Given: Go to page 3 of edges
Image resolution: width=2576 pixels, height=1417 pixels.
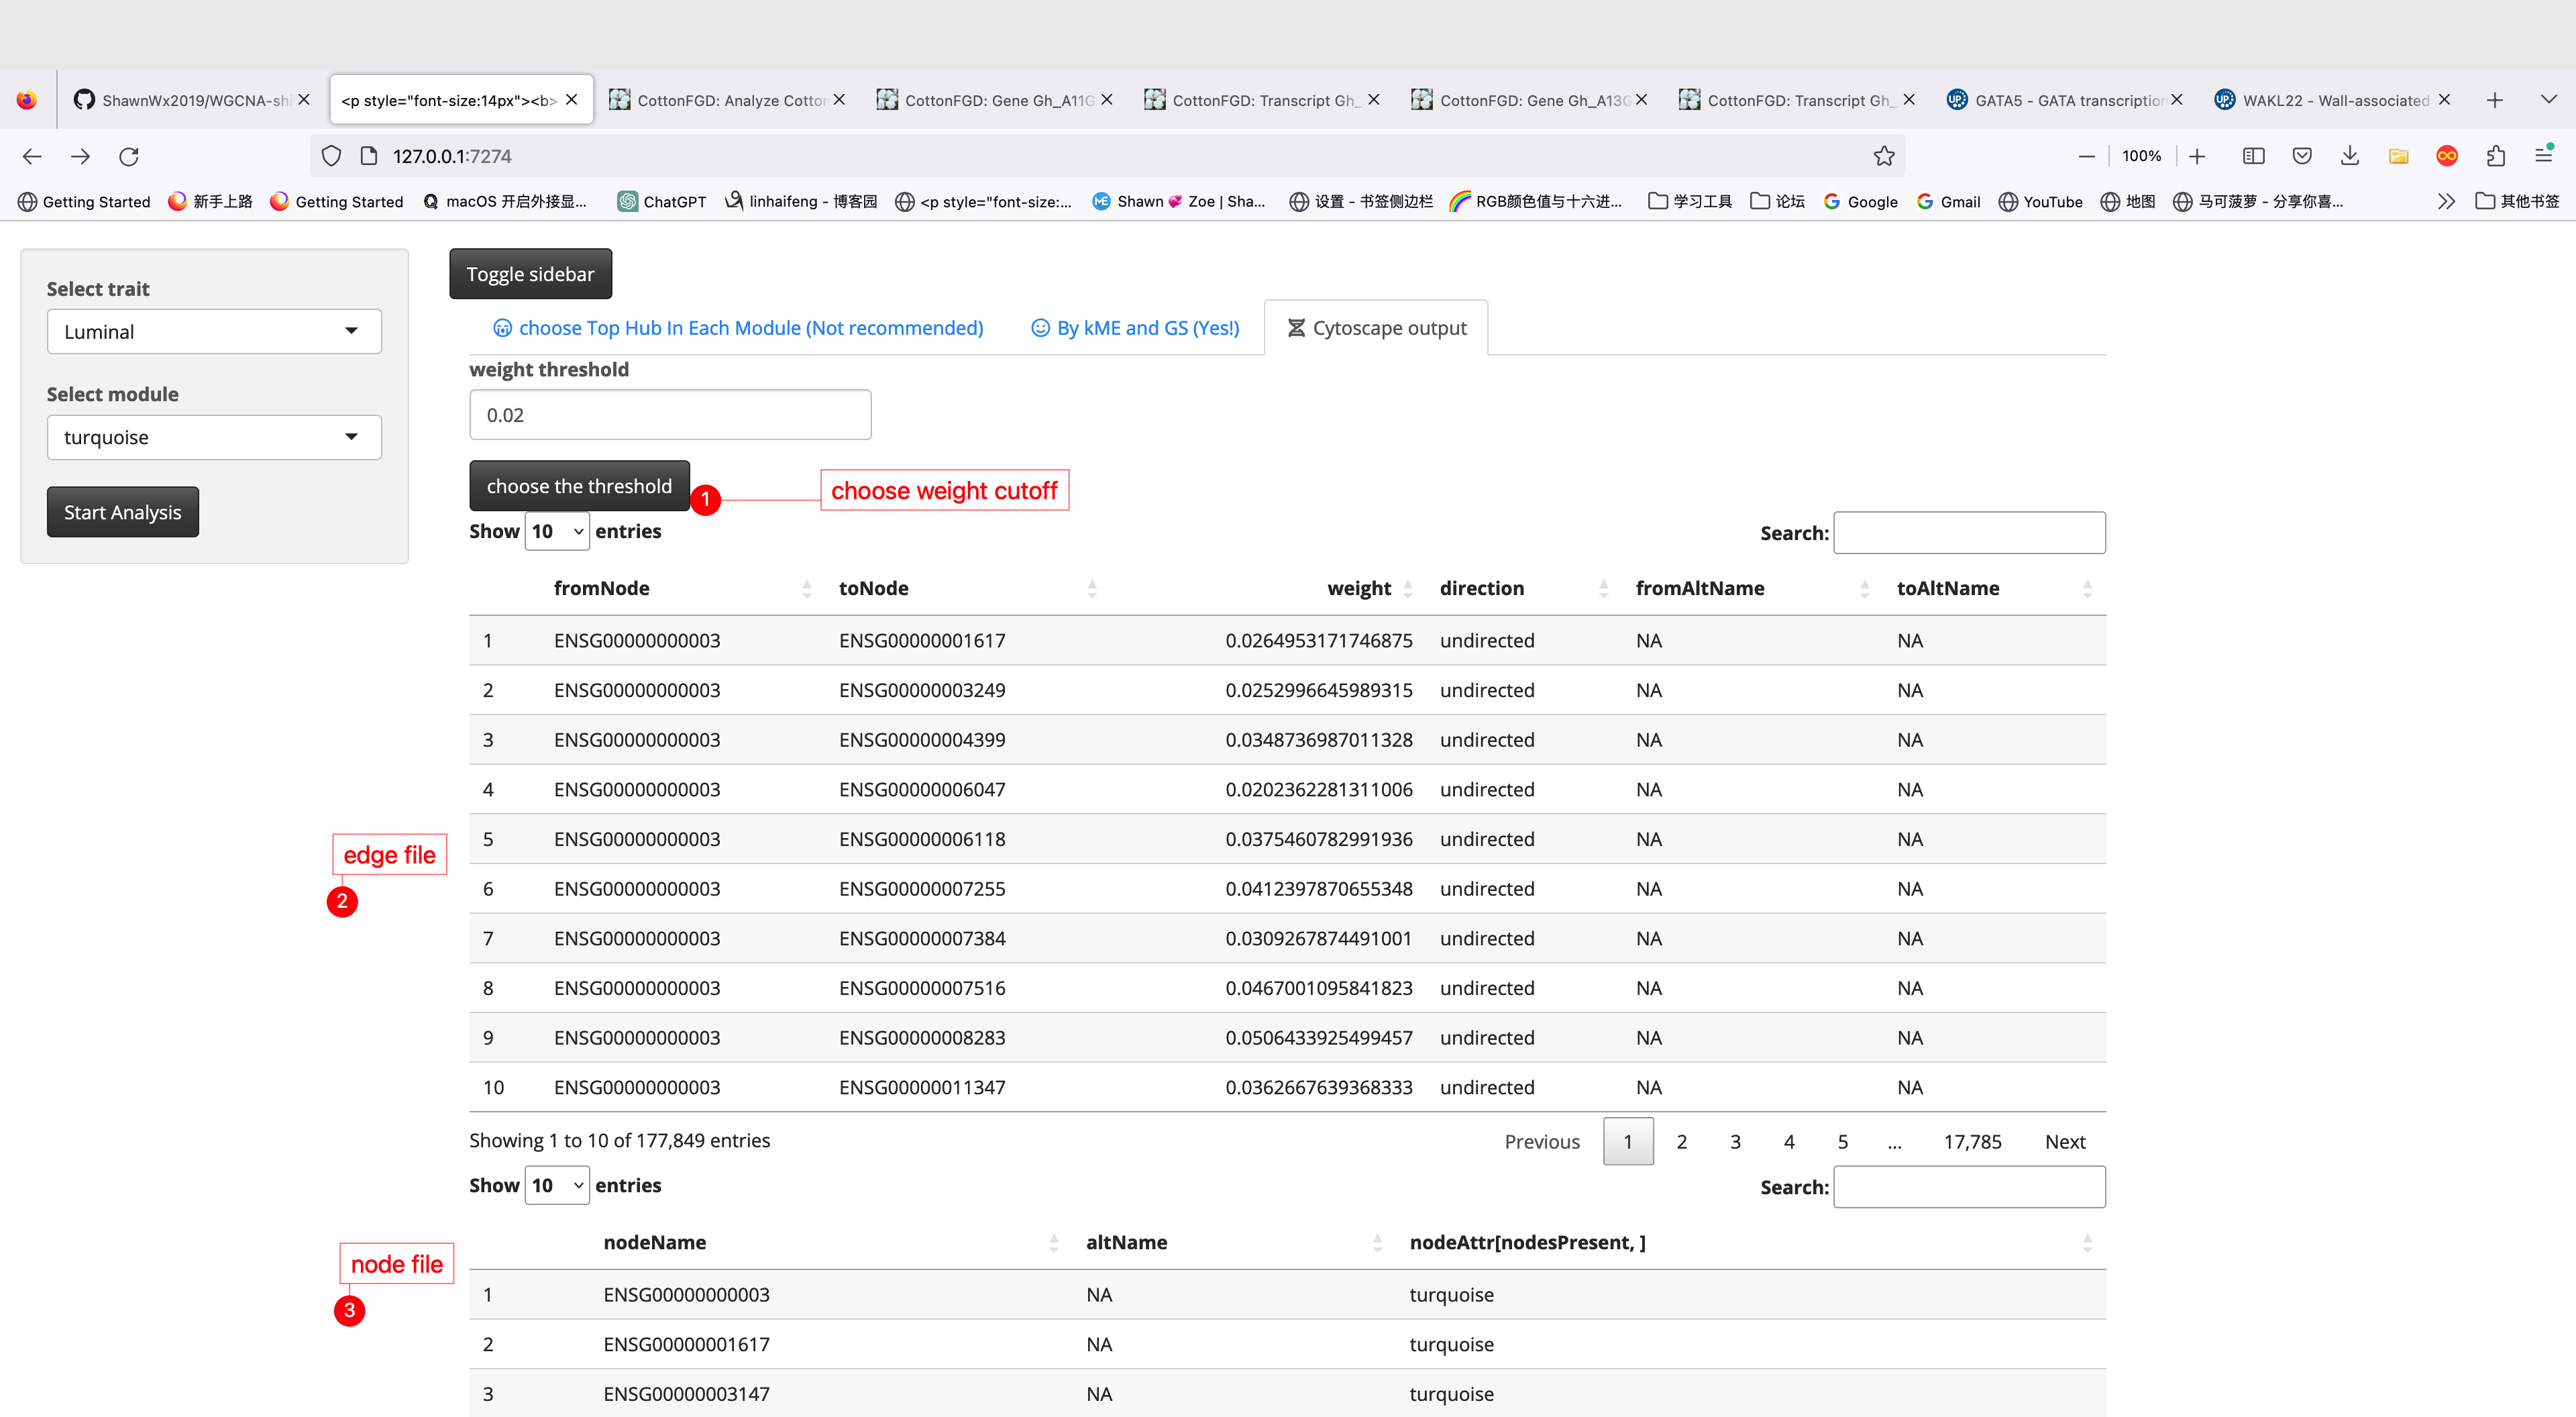Looking at the screenshot, I should 1735,1142.
